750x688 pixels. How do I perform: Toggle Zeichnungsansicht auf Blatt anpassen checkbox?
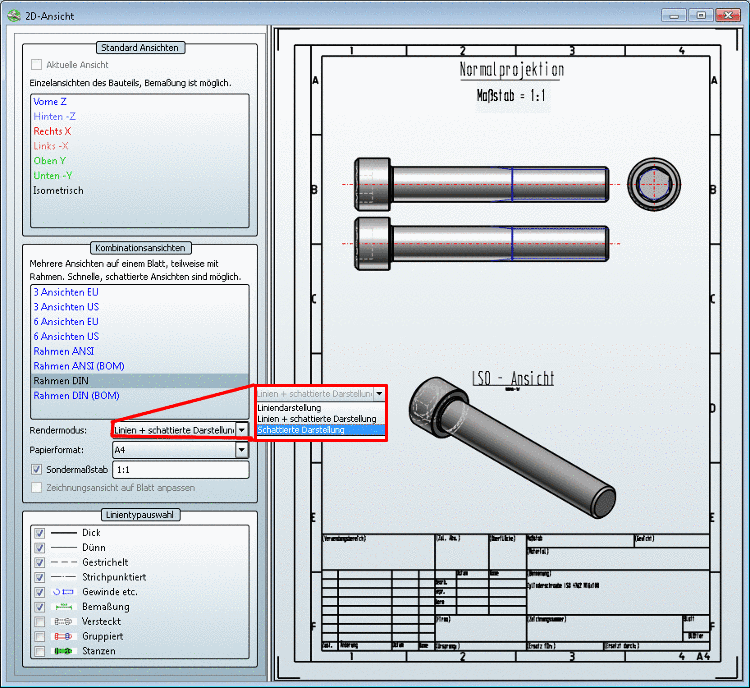tap(36, 488)
